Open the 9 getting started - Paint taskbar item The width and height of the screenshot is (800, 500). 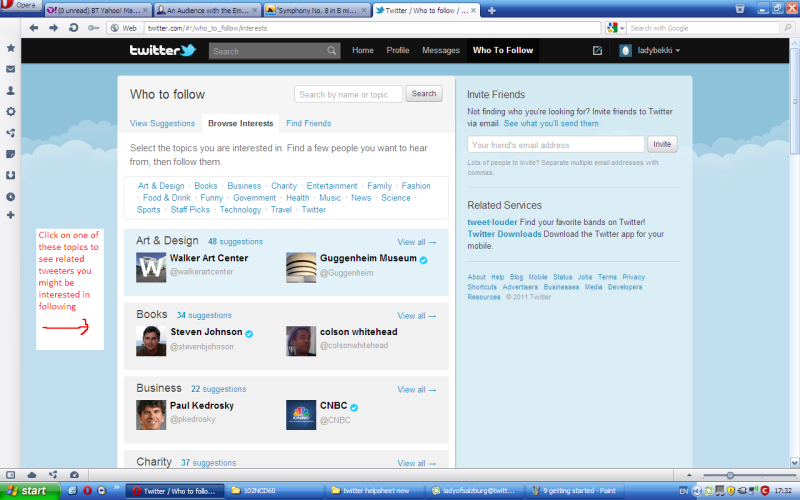pos(576,491)
